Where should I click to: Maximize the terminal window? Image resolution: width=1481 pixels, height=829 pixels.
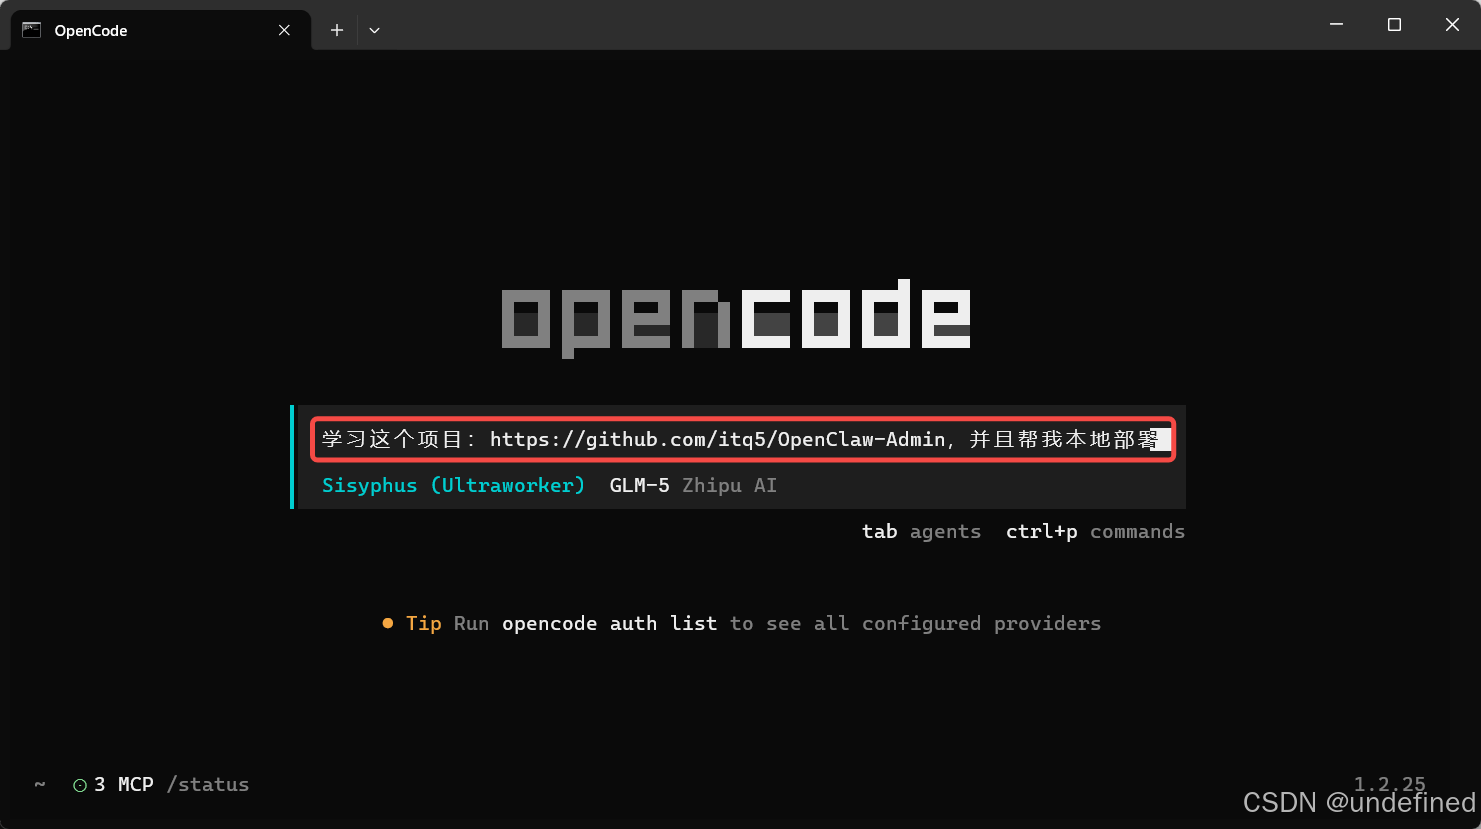pos(1394,24)
